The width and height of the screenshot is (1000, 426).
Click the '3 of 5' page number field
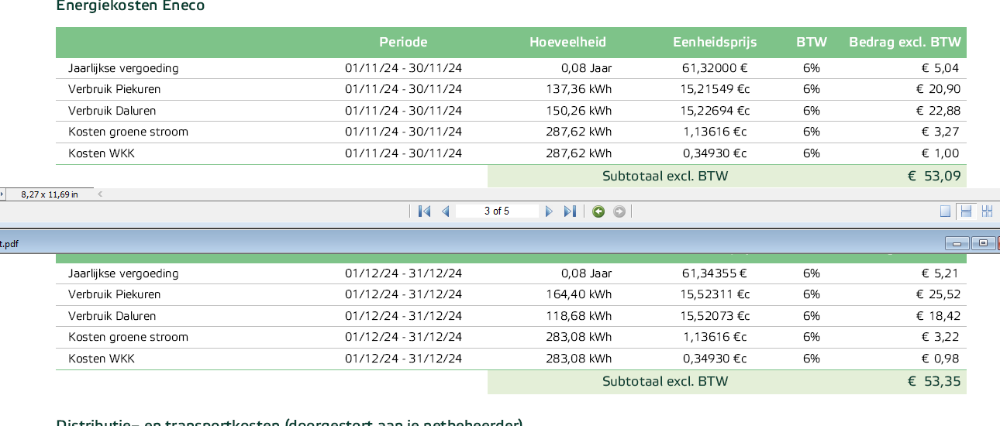(496, 211)
